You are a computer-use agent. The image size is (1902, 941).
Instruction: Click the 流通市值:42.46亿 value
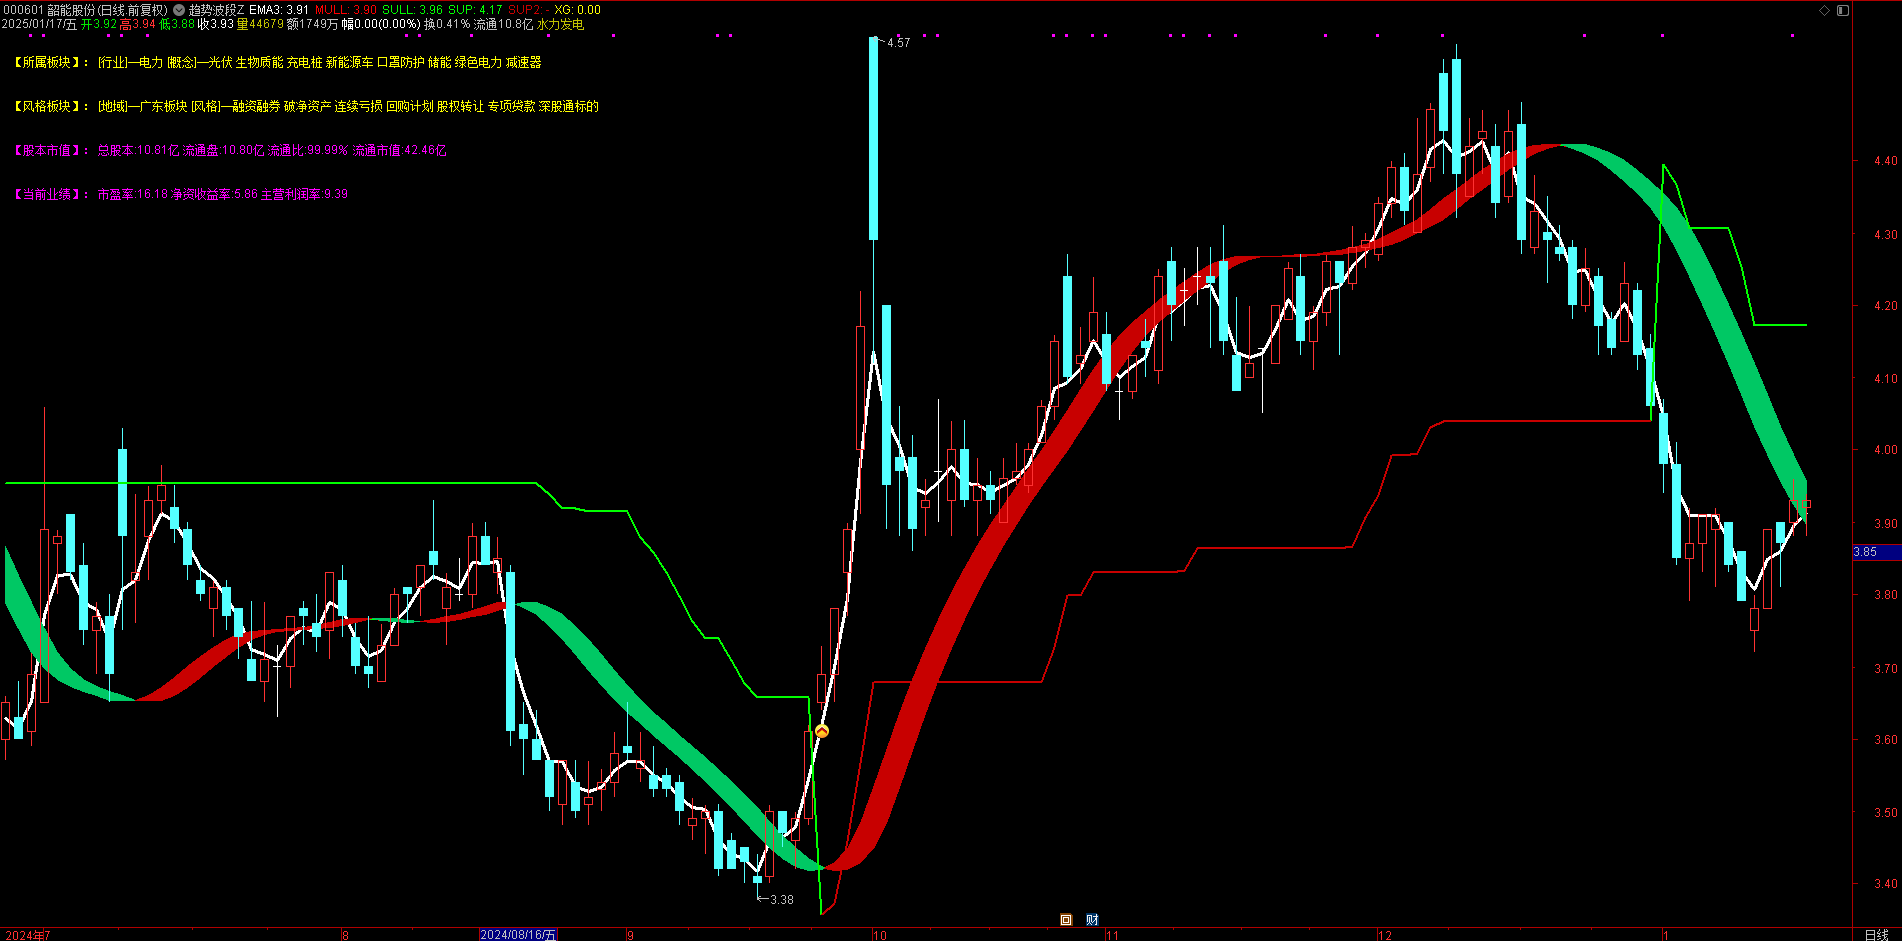pos(399,150)
